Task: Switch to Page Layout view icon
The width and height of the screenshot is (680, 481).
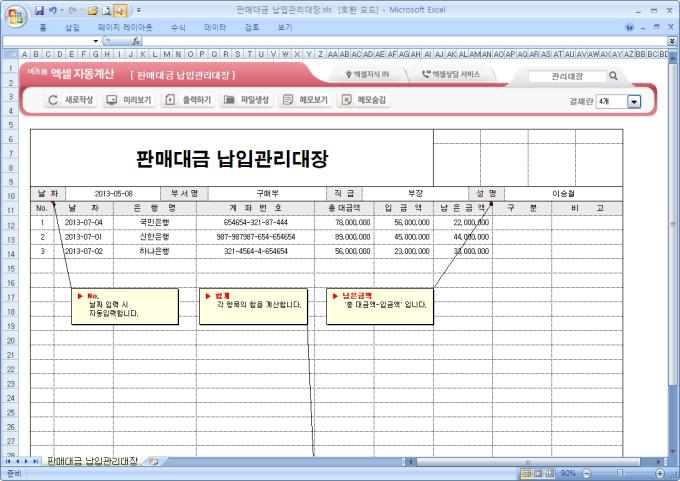Action: [538, 473]
